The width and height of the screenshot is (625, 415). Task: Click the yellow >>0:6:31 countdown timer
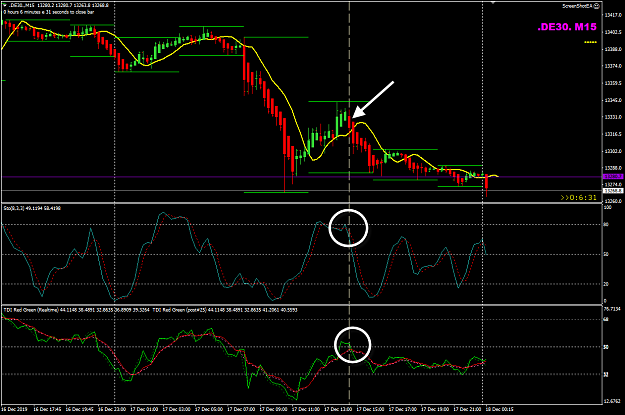point(578,197)
